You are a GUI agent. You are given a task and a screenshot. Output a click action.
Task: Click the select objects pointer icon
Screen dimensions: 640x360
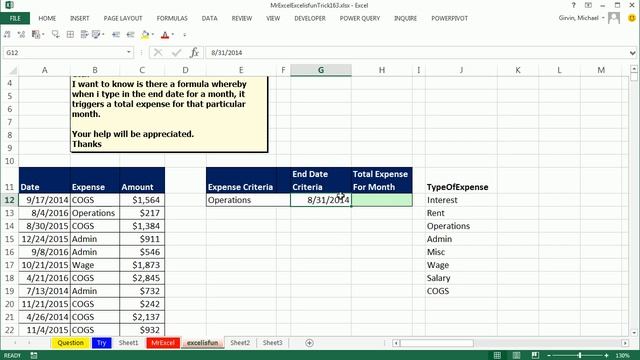(56, 35)
